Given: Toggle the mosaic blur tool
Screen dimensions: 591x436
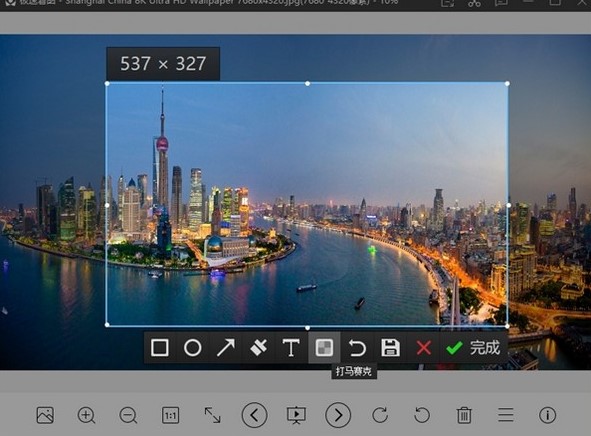Looking at the screenshot, I should click(324, 347).
